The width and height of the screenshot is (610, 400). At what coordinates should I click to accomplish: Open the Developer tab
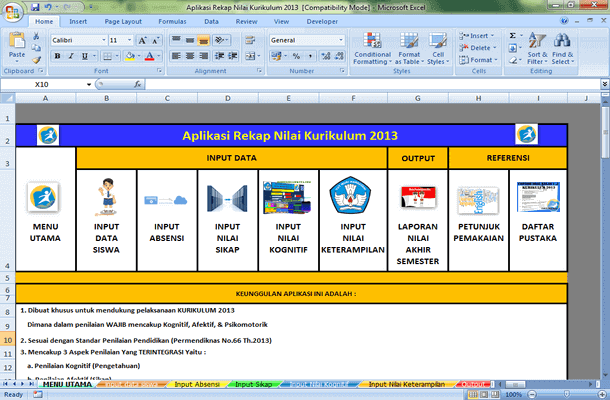(x=322, y=21)
